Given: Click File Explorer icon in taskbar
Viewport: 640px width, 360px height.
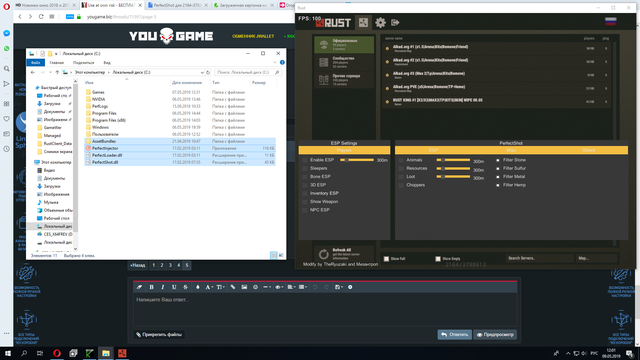Looking at the screenshot, I should 106,353.
